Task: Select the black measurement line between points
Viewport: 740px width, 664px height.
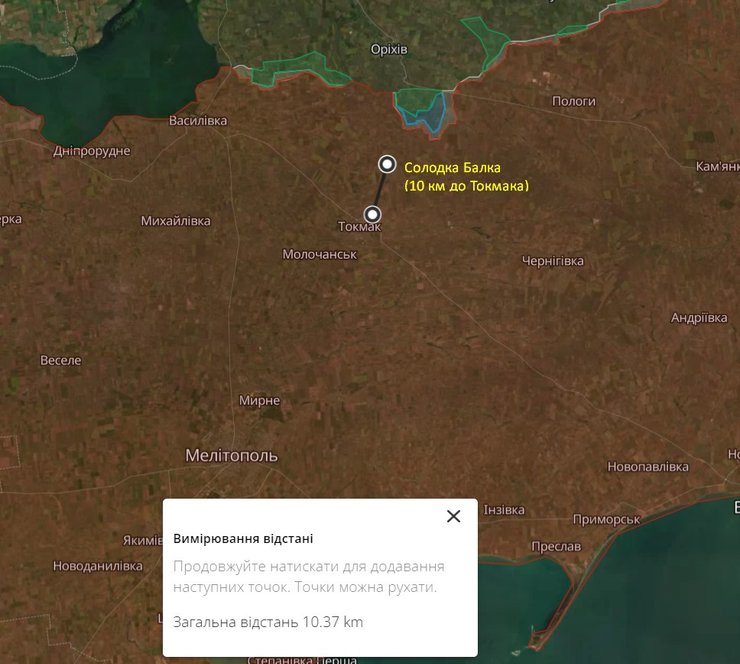Action: [x=380, y=189]
